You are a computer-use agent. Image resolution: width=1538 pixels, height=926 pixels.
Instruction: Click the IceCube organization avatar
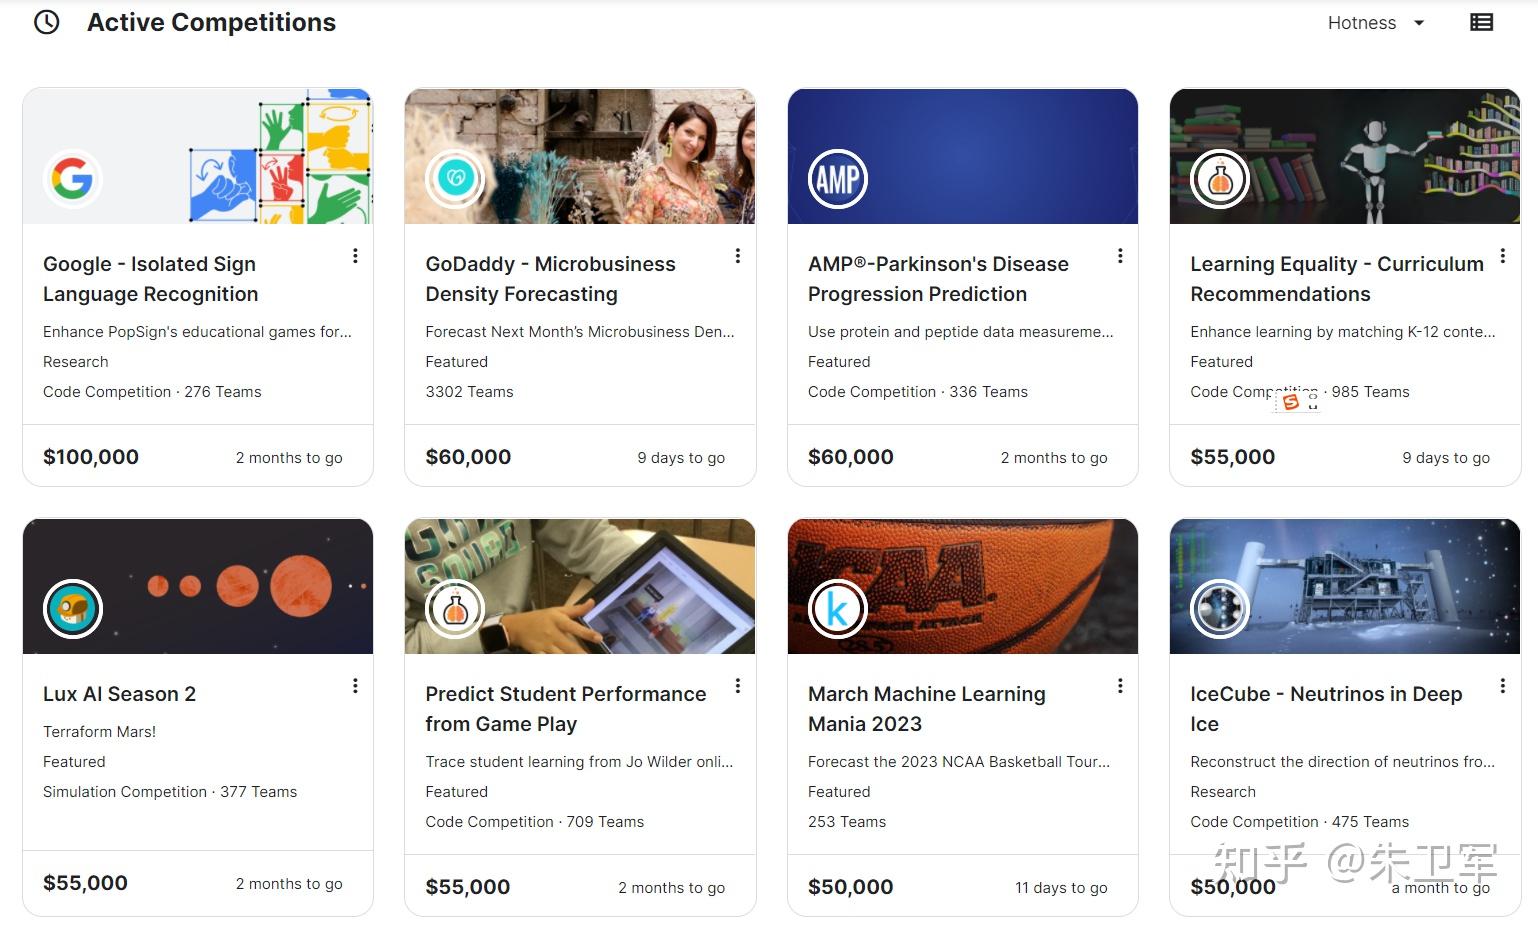click(x=1219, y=608)
